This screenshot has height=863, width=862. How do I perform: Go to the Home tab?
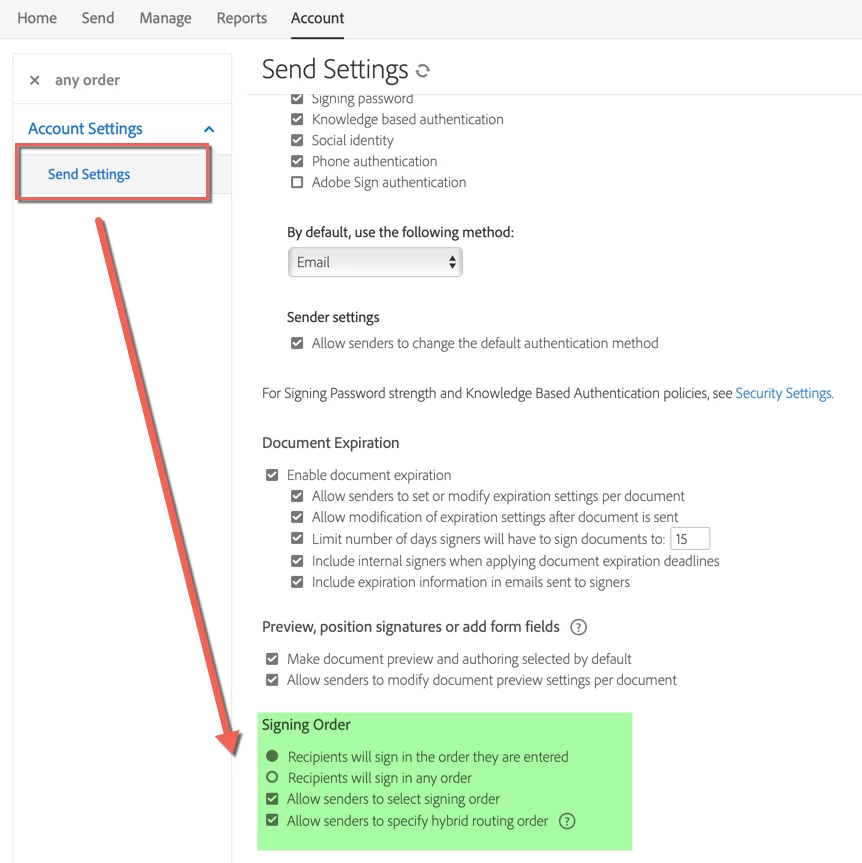37,18
